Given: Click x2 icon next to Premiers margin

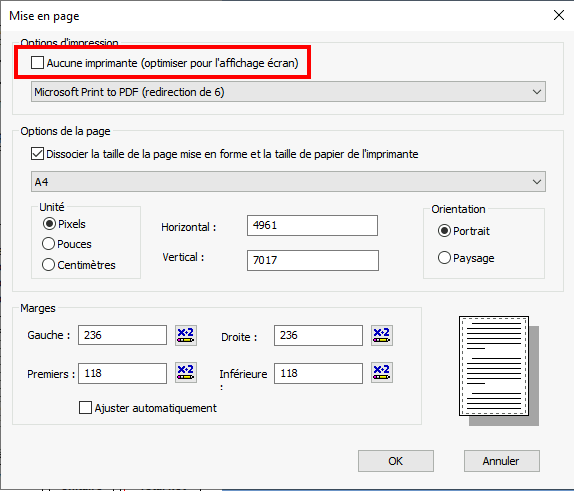Looking at the screenshot, I should tap(186, 372).
